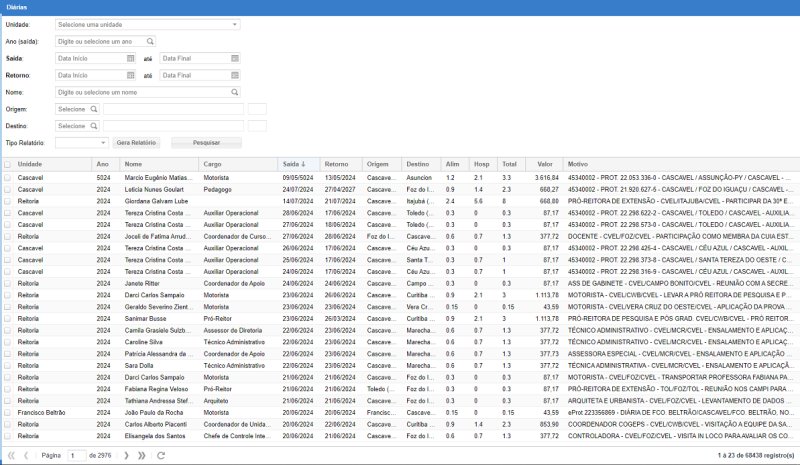Refresh the grid with reload icon
The width and height of the screenshot is (800, 465).
point(161,456)
